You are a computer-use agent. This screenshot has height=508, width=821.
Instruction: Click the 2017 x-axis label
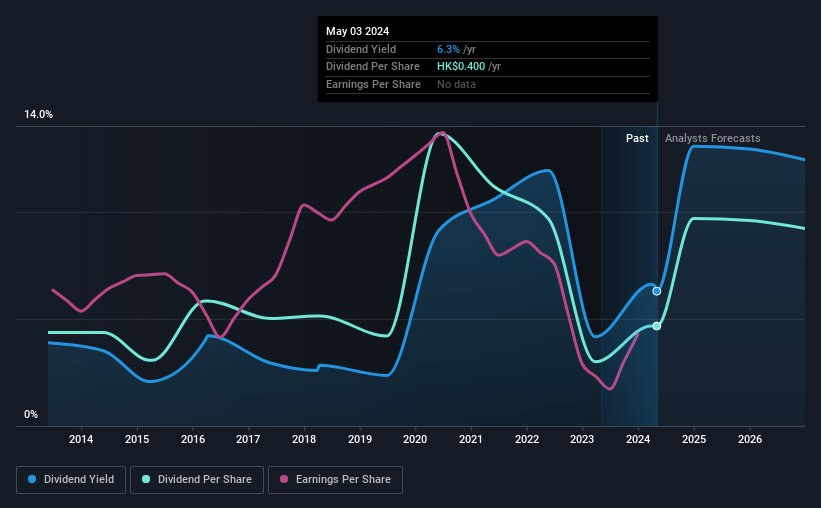pos(248,439)
